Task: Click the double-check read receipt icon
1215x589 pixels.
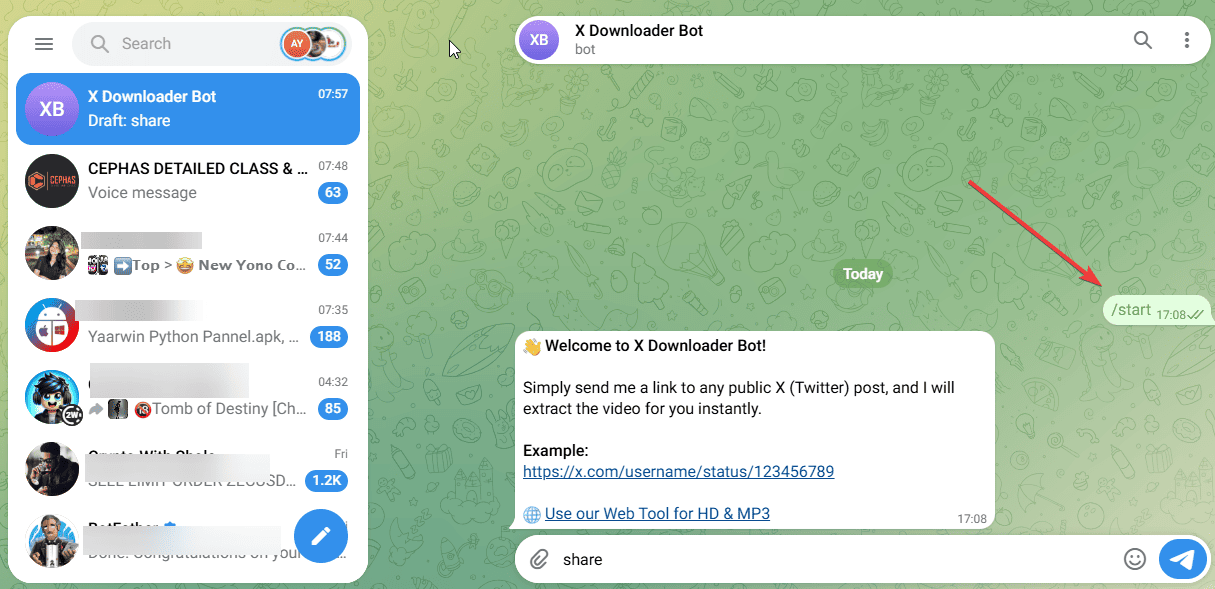Action: (1196, 315)
